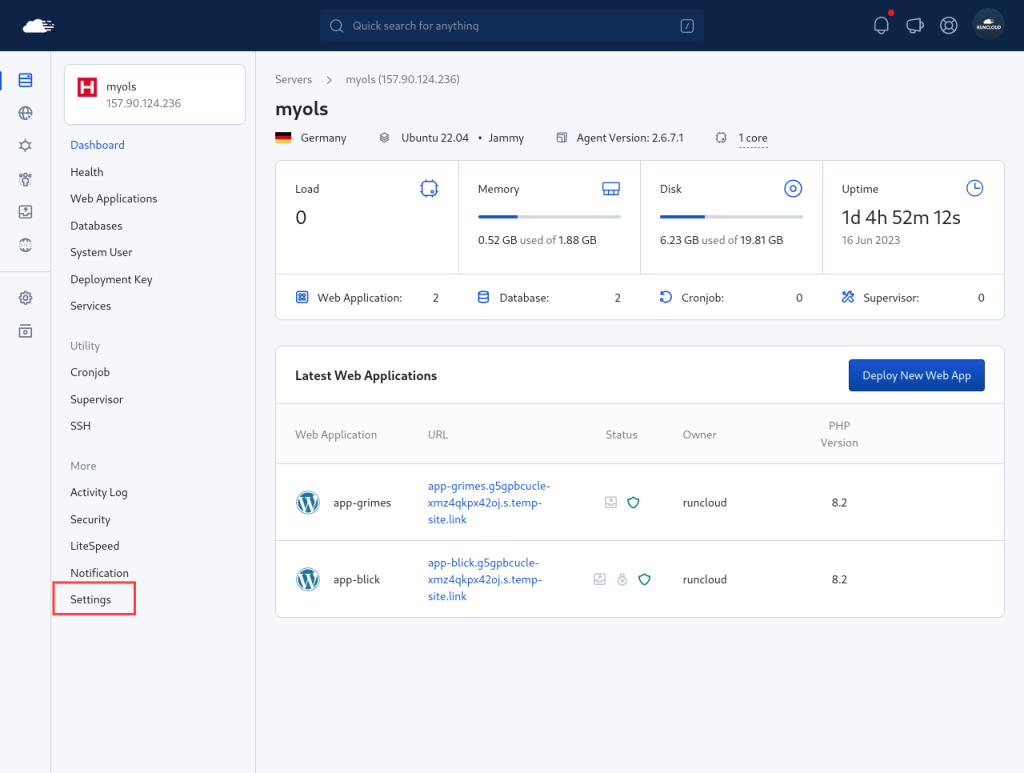Click the app-blick WordPress logo
1024x773 pixels.
tap(308, 579)
